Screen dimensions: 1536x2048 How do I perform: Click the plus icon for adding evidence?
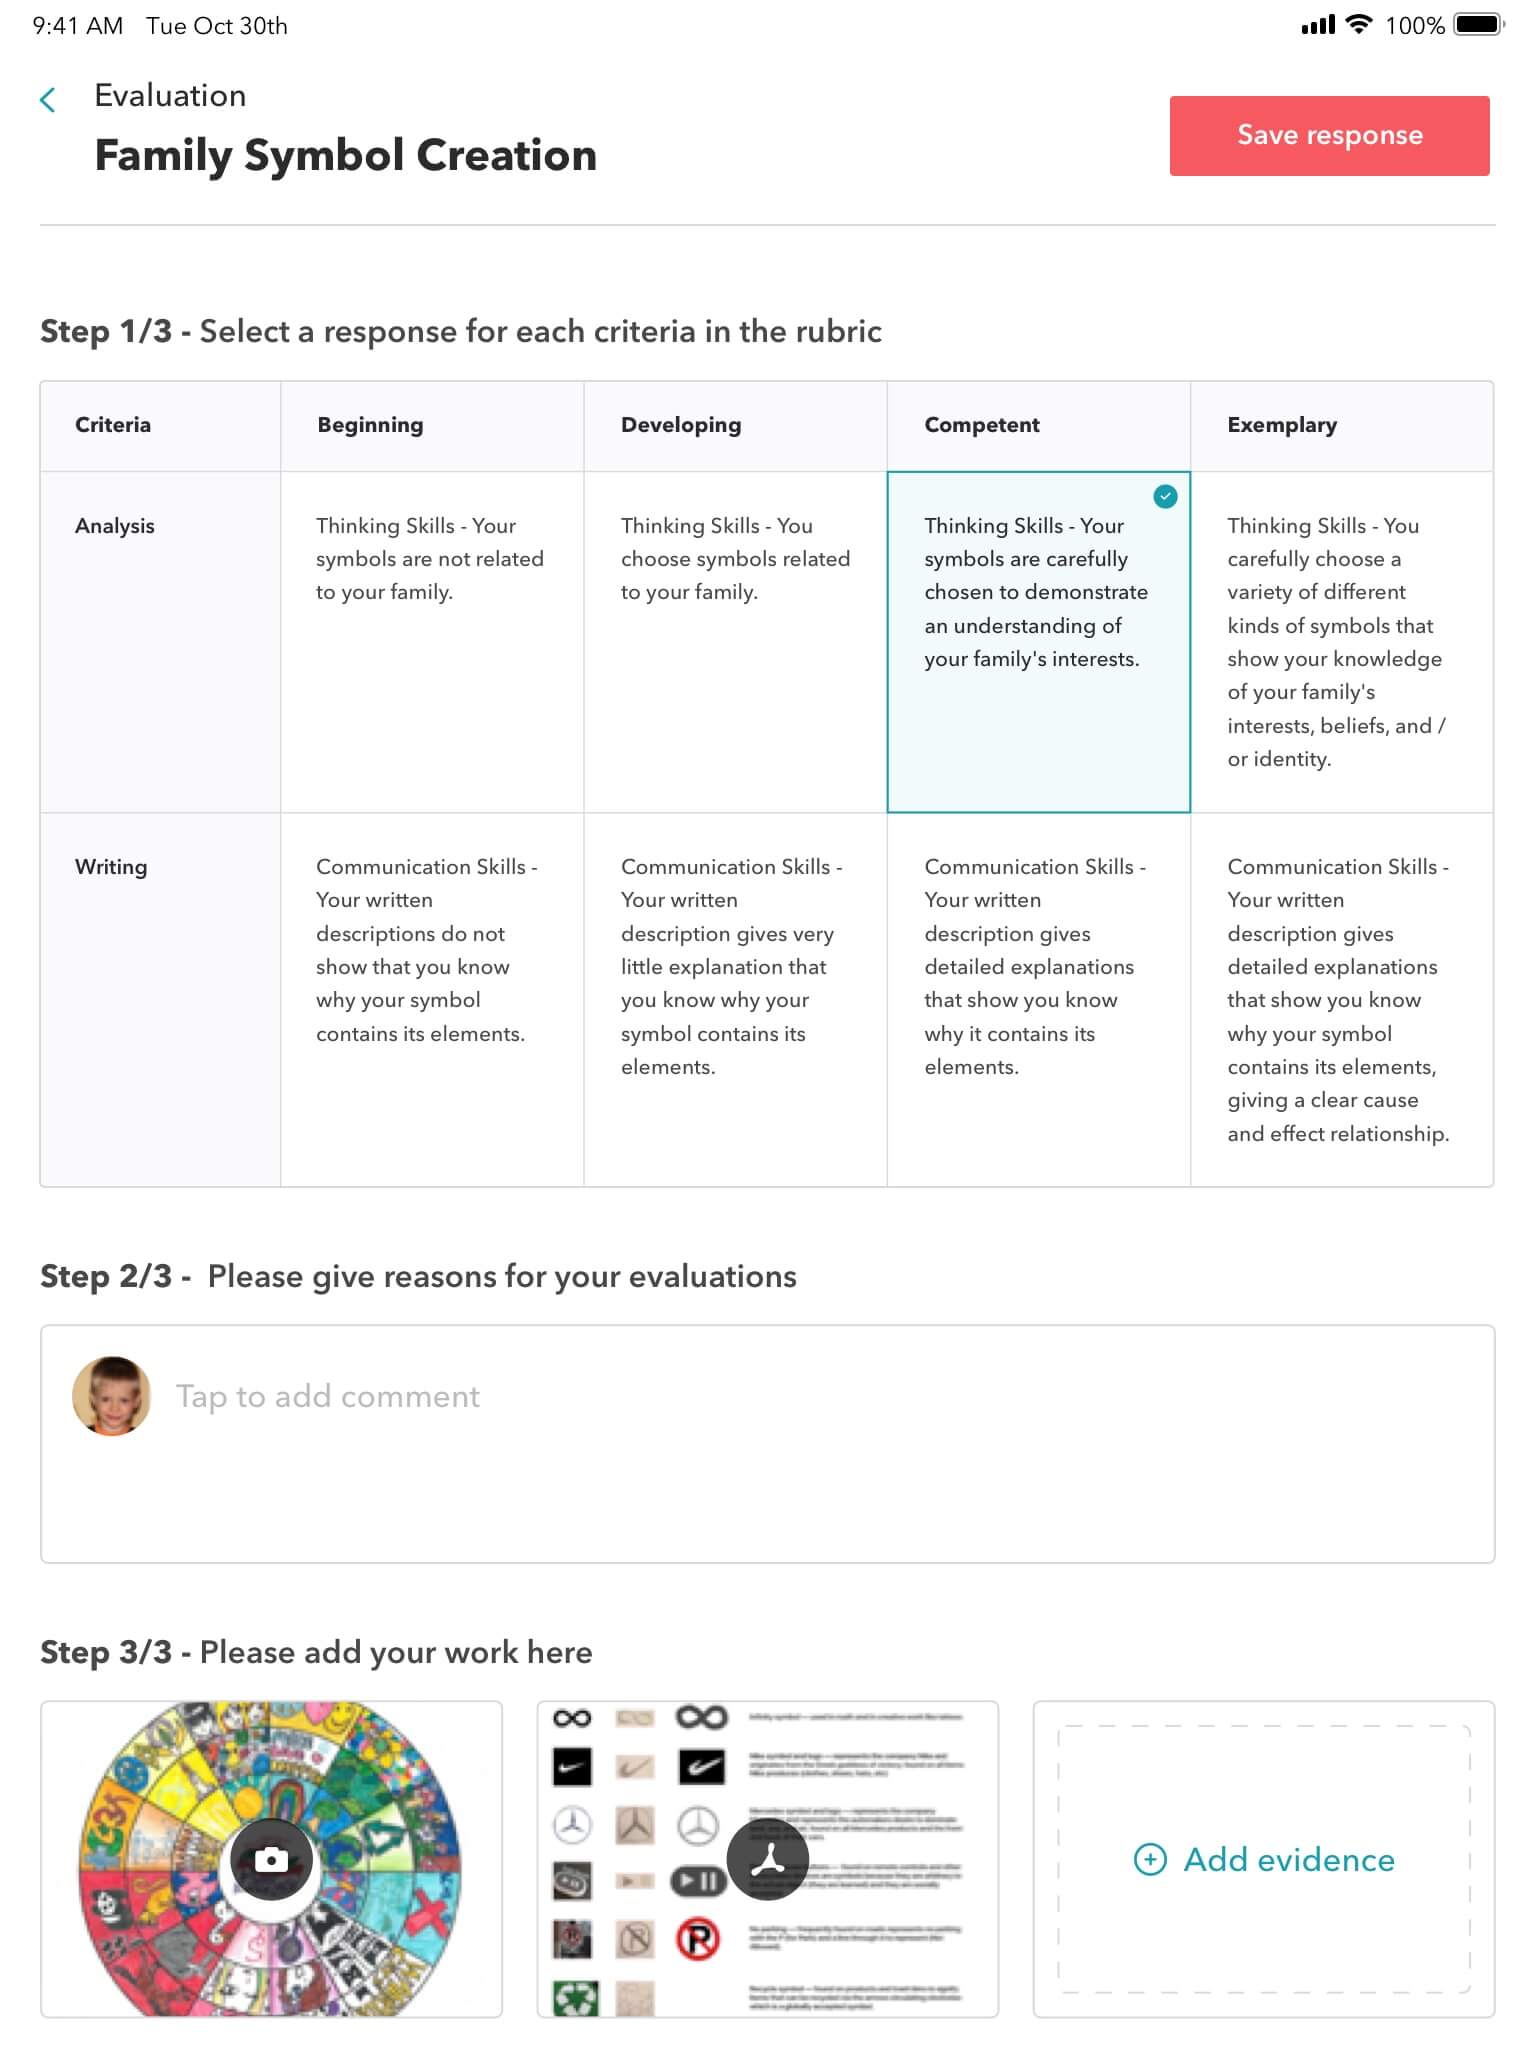pyautogui.click(x=1150, y=1859)
